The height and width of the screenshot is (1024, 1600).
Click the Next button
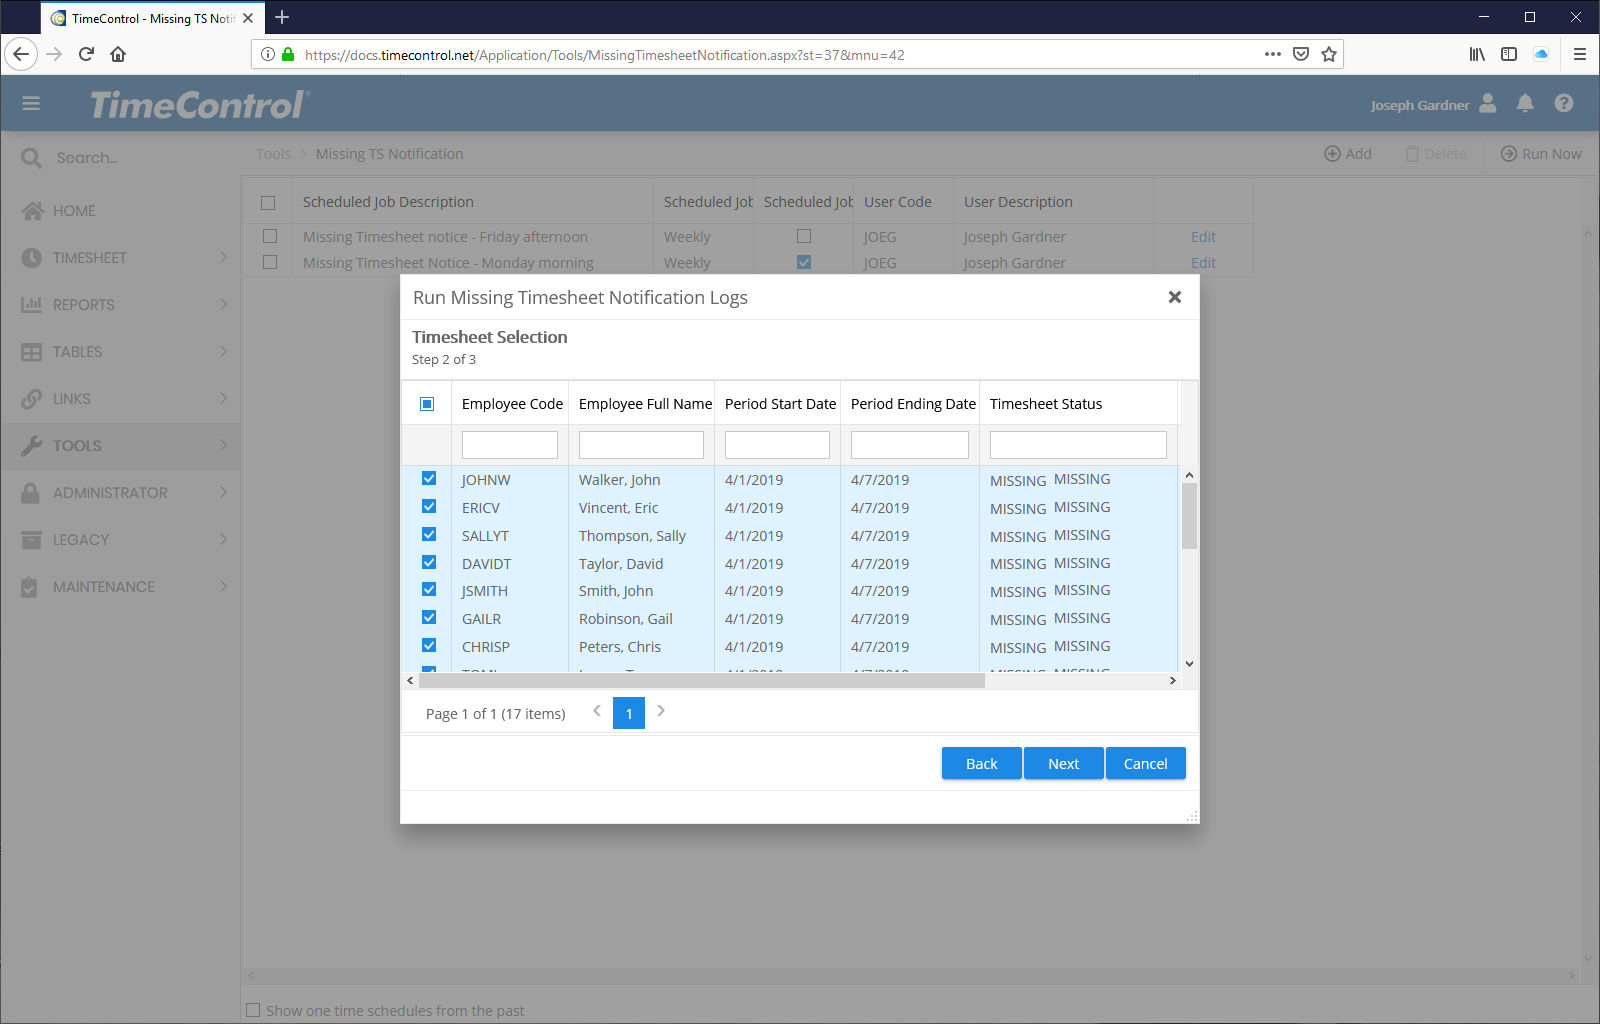tap(1063, 763)
